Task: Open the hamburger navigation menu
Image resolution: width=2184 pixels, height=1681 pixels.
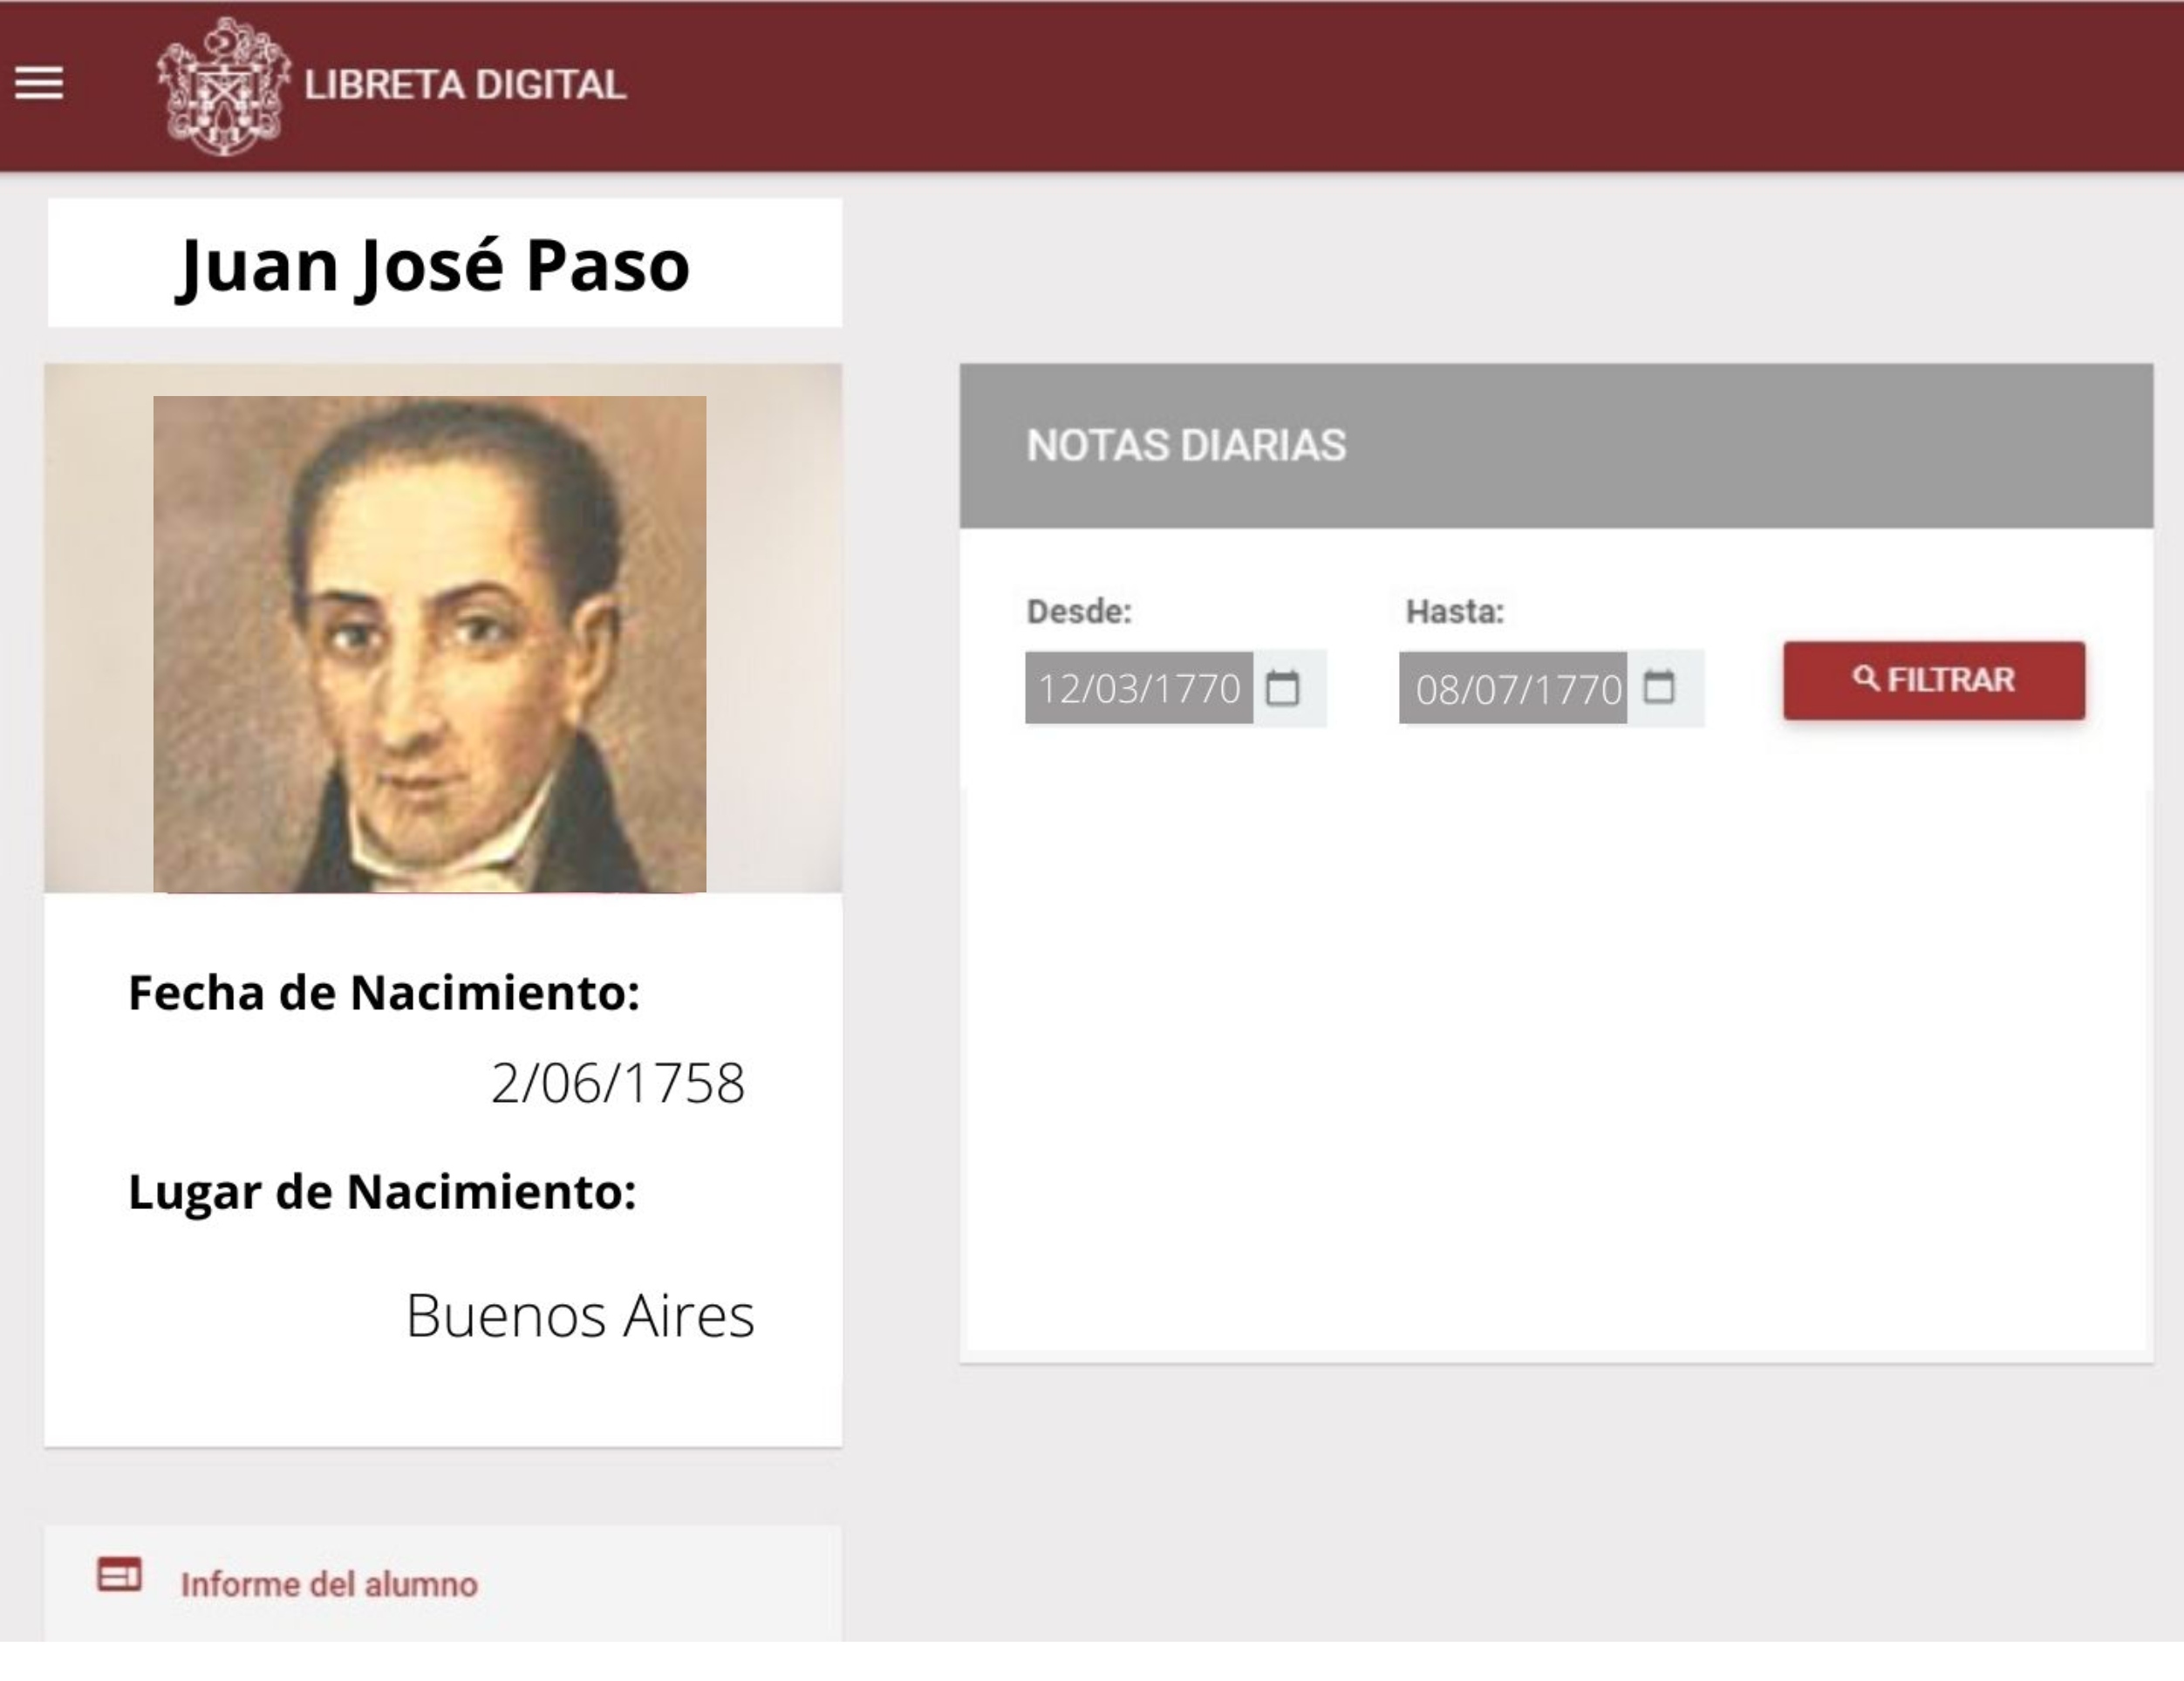Action: pyautogui.click(x=39, y=83)
